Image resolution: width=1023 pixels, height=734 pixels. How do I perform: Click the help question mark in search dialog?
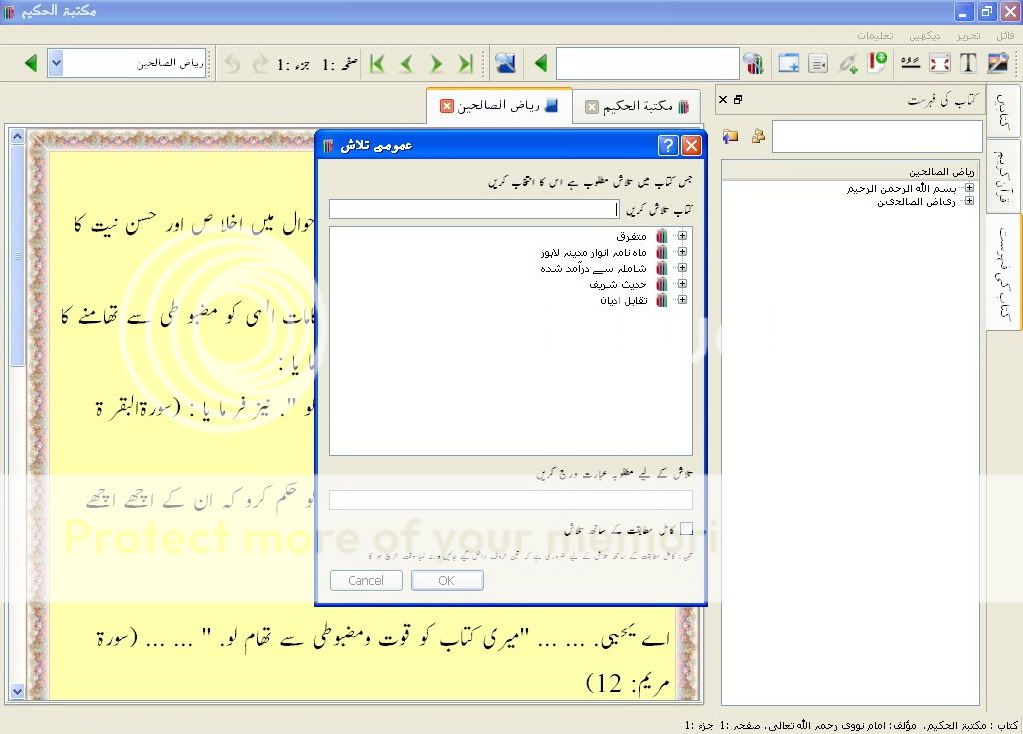[x=667, y=146]
